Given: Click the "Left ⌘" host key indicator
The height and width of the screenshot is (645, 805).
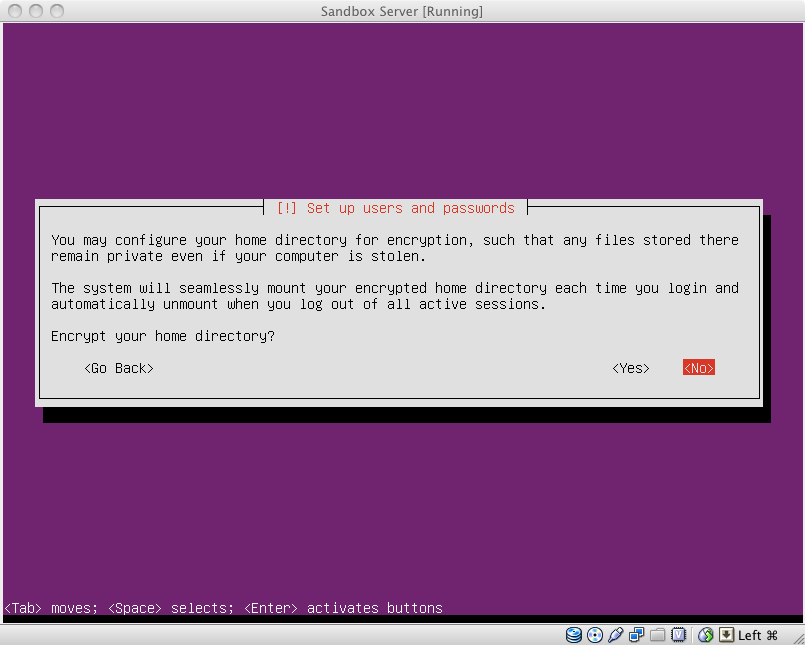Looking at the screenshot, I should (758, 635).
